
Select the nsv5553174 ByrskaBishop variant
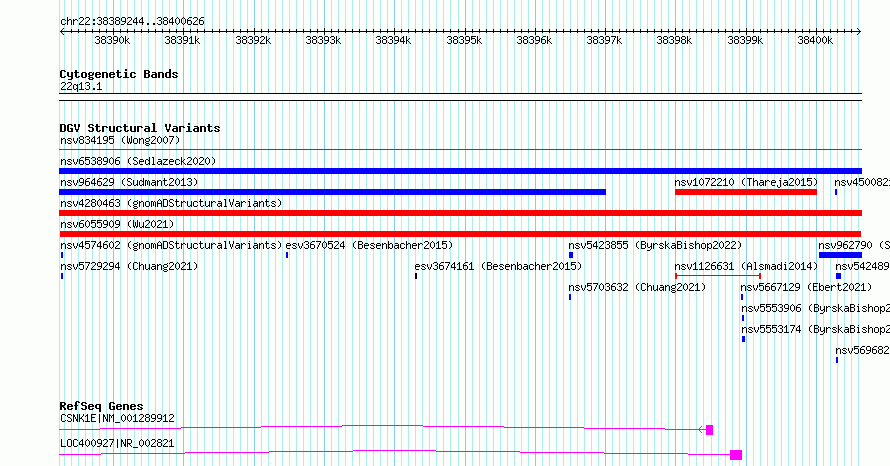point(816,329)
